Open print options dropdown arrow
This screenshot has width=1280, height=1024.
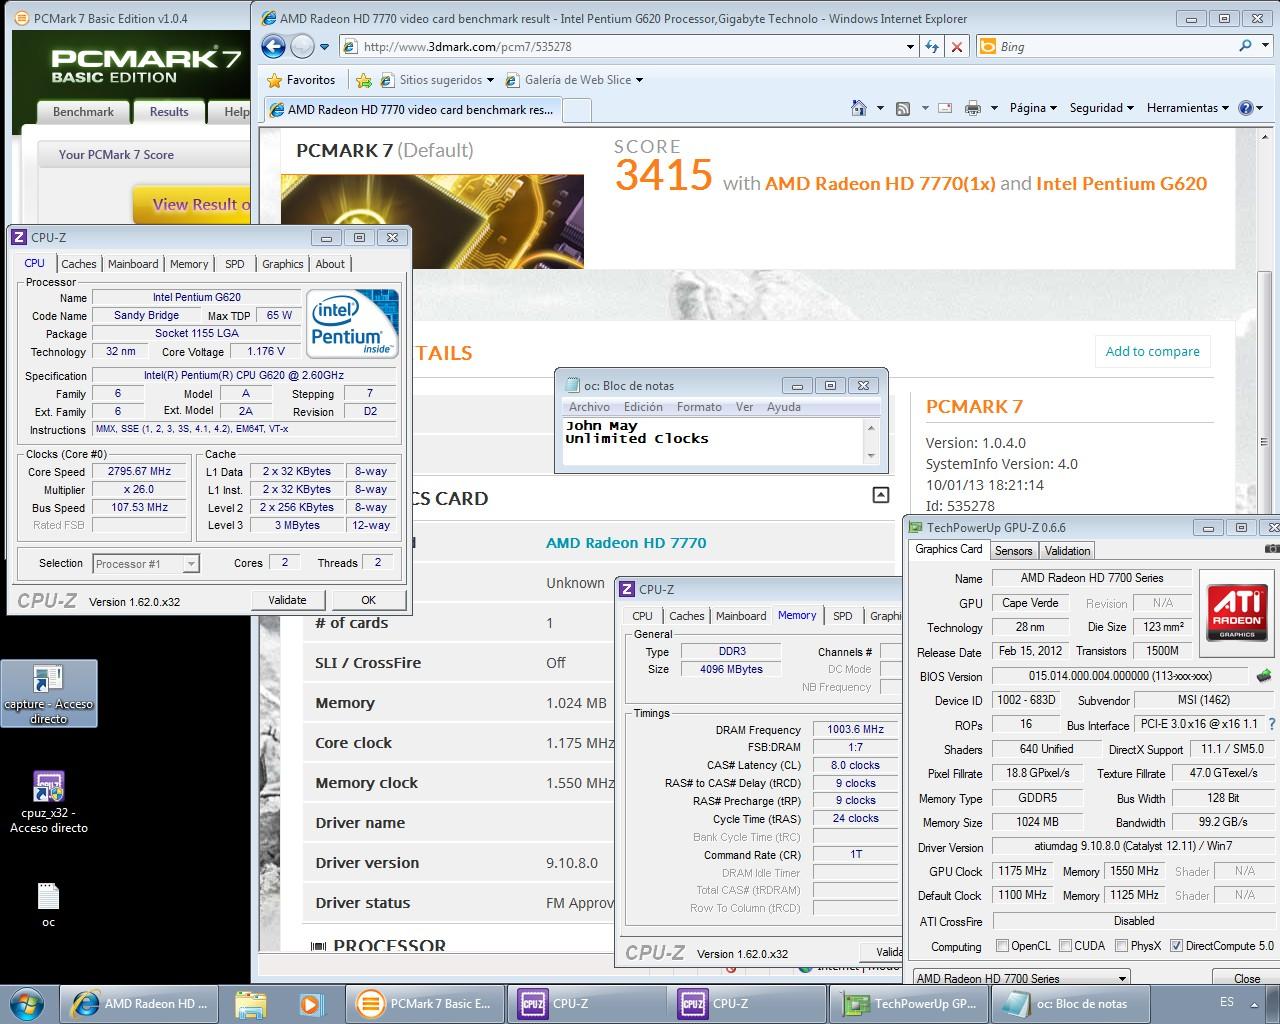[x=994, y=108]
